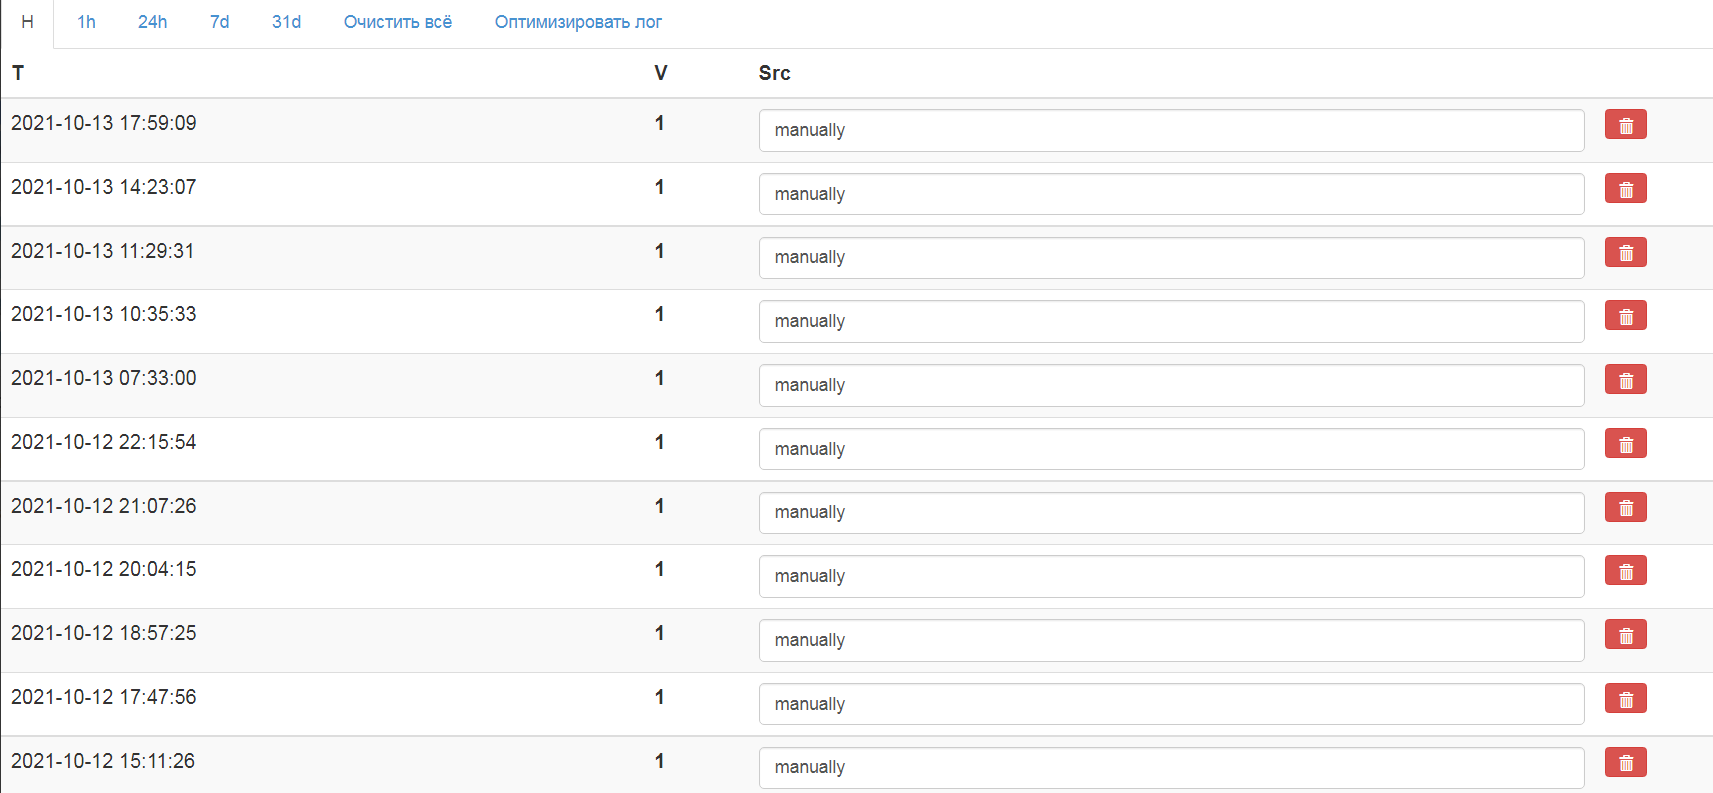Delete the 2021-10-12 17:47:56 row
The width and height of the screenshot is (1713, 793).
pyautogui.click(x=1625, y=699)
